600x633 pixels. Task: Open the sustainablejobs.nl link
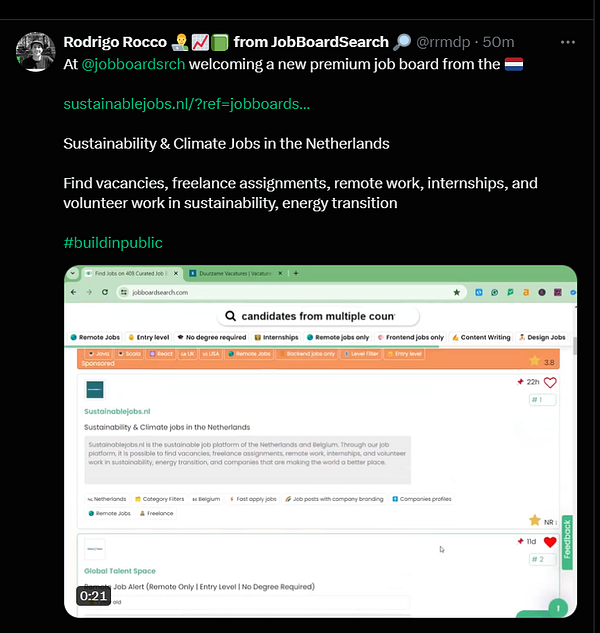[x=187, y=104]
